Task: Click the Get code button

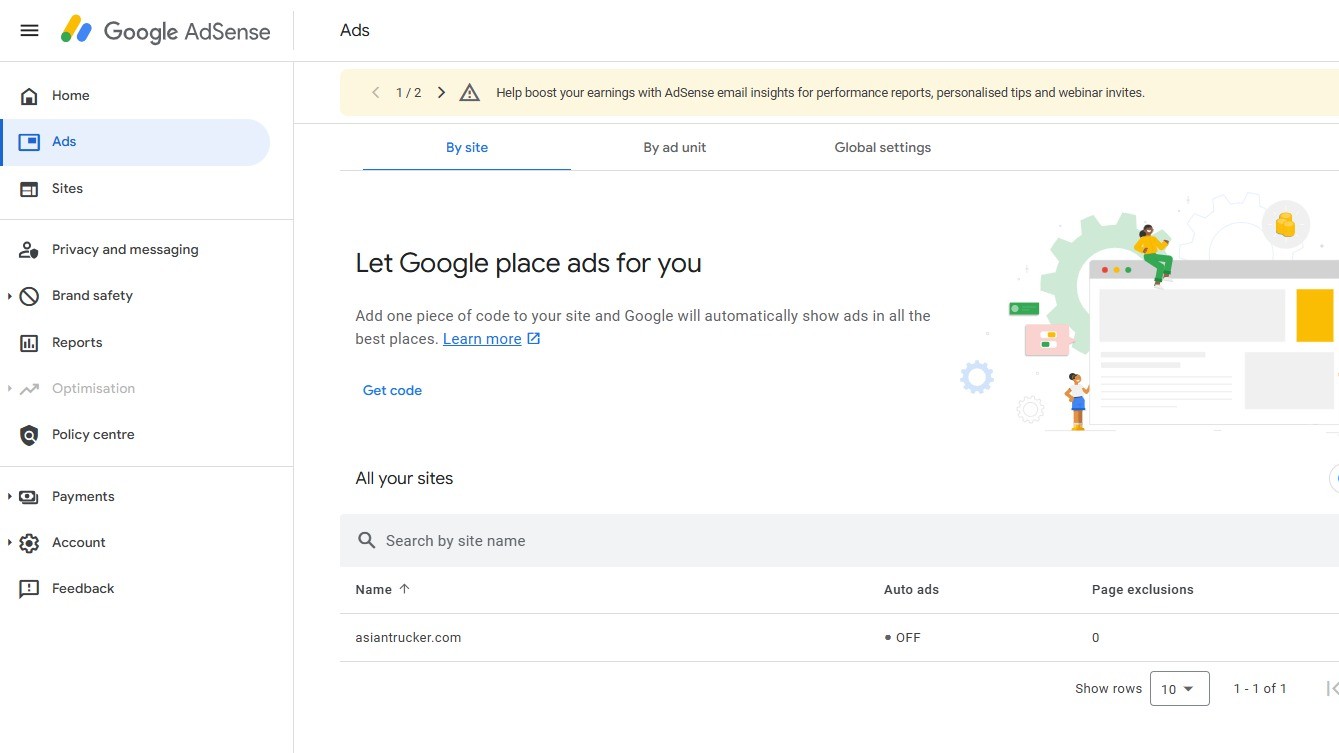Action: pos(392,391)
